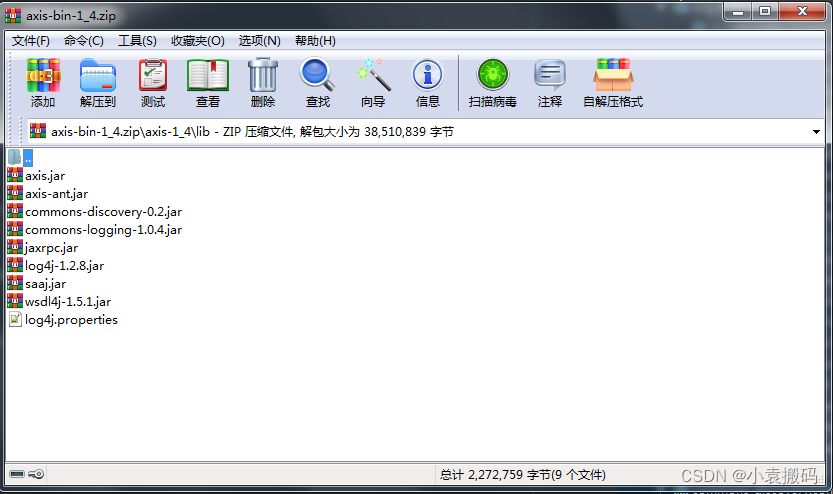Open the Favorites (收藏夹) menu
The height and width of the screenshot is (494, 833).
point(198,41)
